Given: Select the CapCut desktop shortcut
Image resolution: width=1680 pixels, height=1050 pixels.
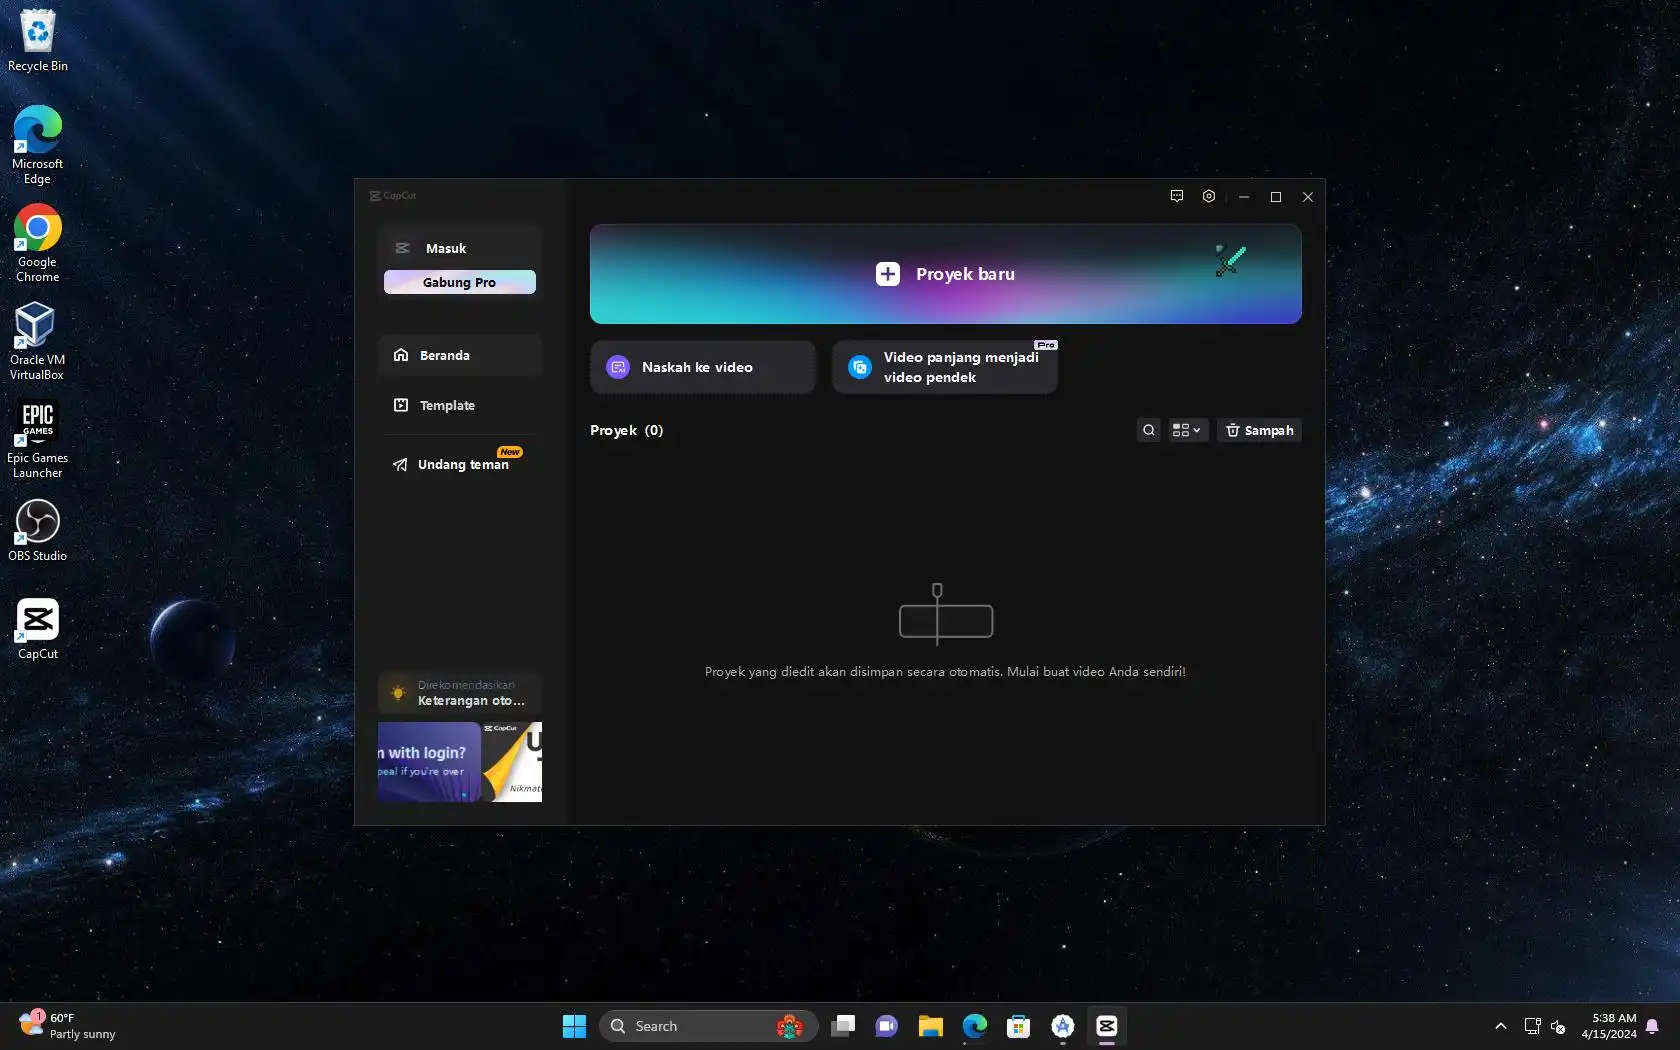Looking at the screenshot, I should coord(38,629).
